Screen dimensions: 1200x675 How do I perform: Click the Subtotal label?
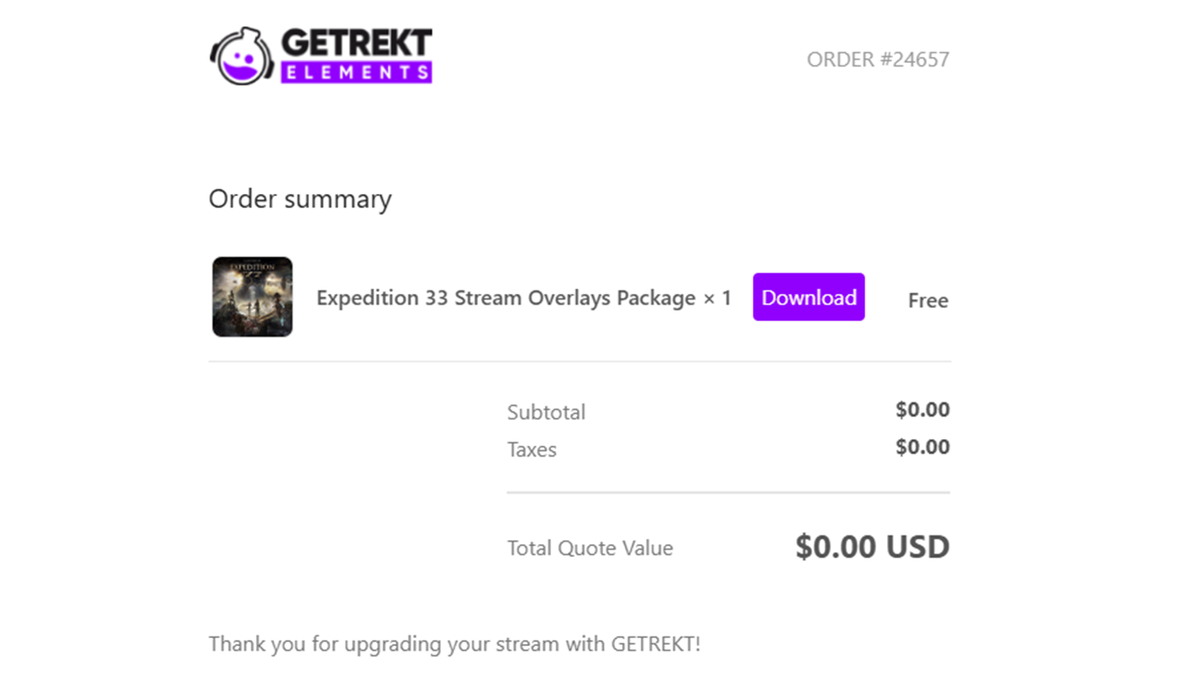(546, 412)
